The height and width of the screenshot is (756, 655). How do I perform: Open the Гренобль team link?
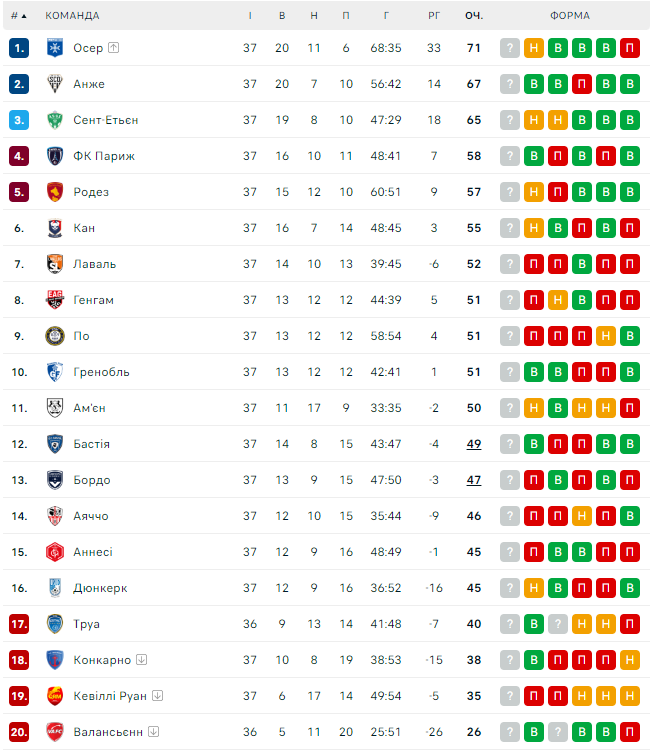(x=101, y=372)
